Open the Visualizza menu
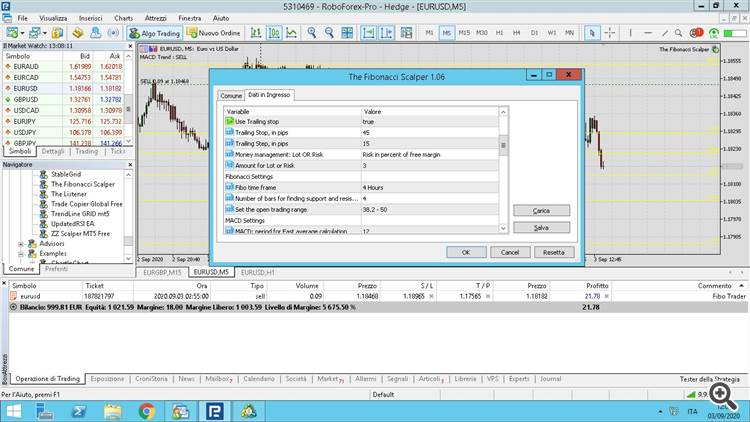The image size is (750, 422). click(53, 18)
